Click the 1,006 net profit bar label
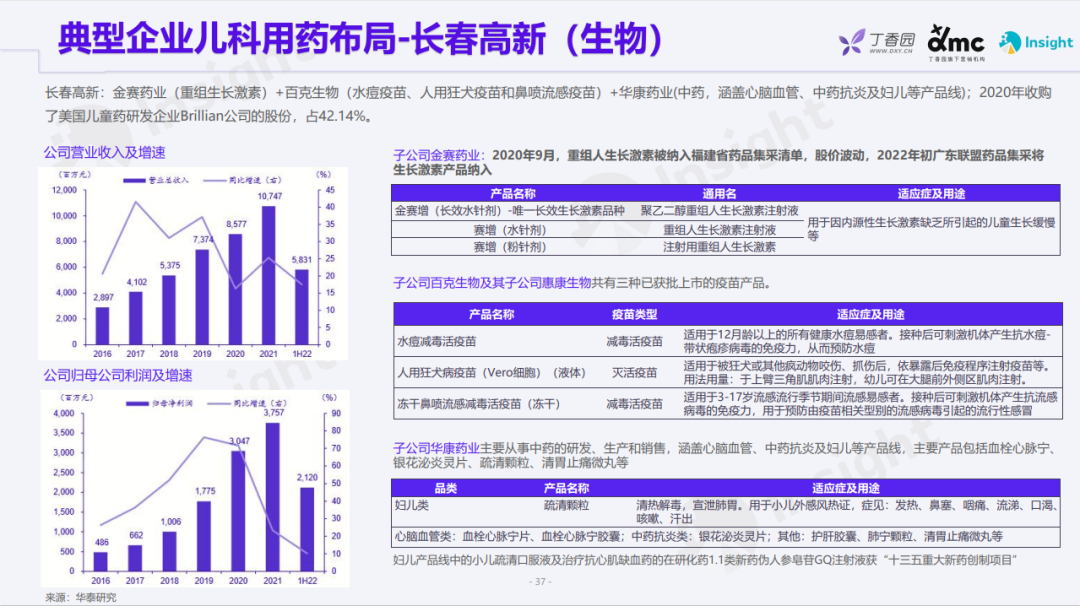This screenshot has width=1080, height=606. [170, 521]
